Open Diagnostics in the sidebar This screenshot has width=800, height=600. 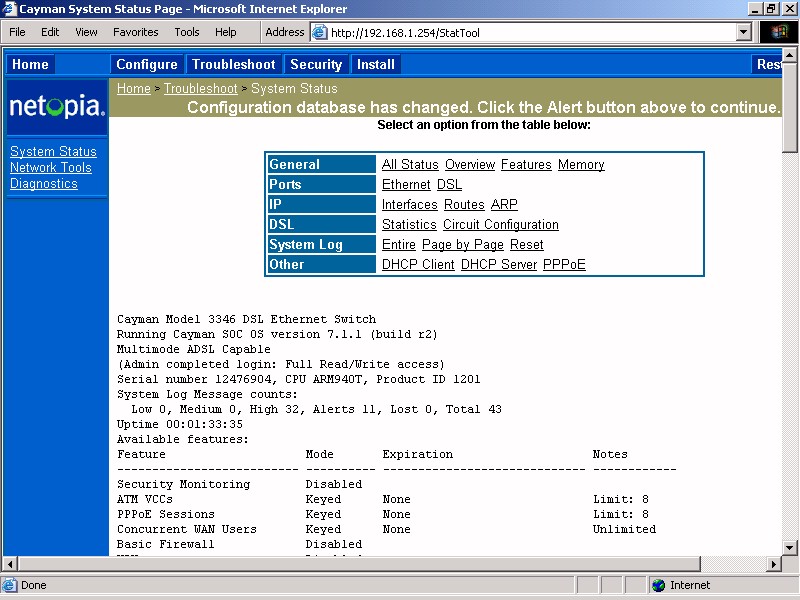44,184
